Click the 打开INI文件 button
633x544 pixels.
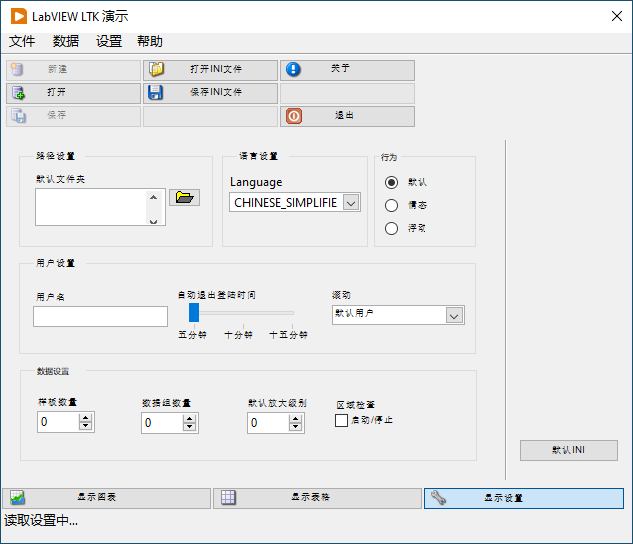(210, 70)
